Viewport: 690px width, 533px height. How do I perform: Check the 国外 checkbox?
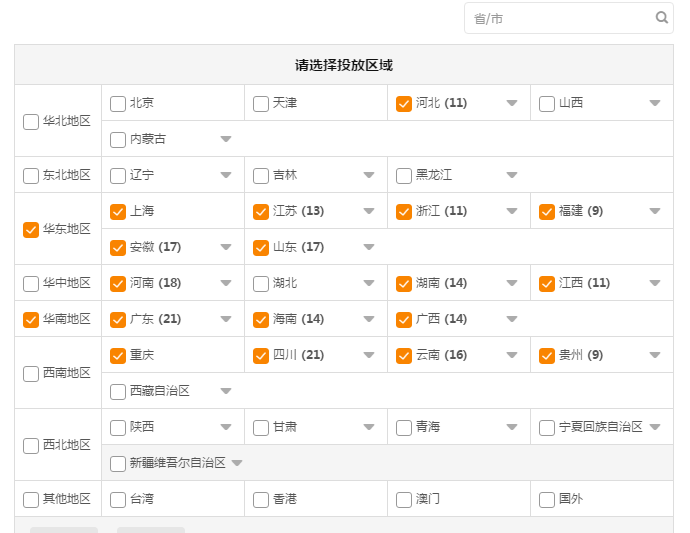coord(547,499)
